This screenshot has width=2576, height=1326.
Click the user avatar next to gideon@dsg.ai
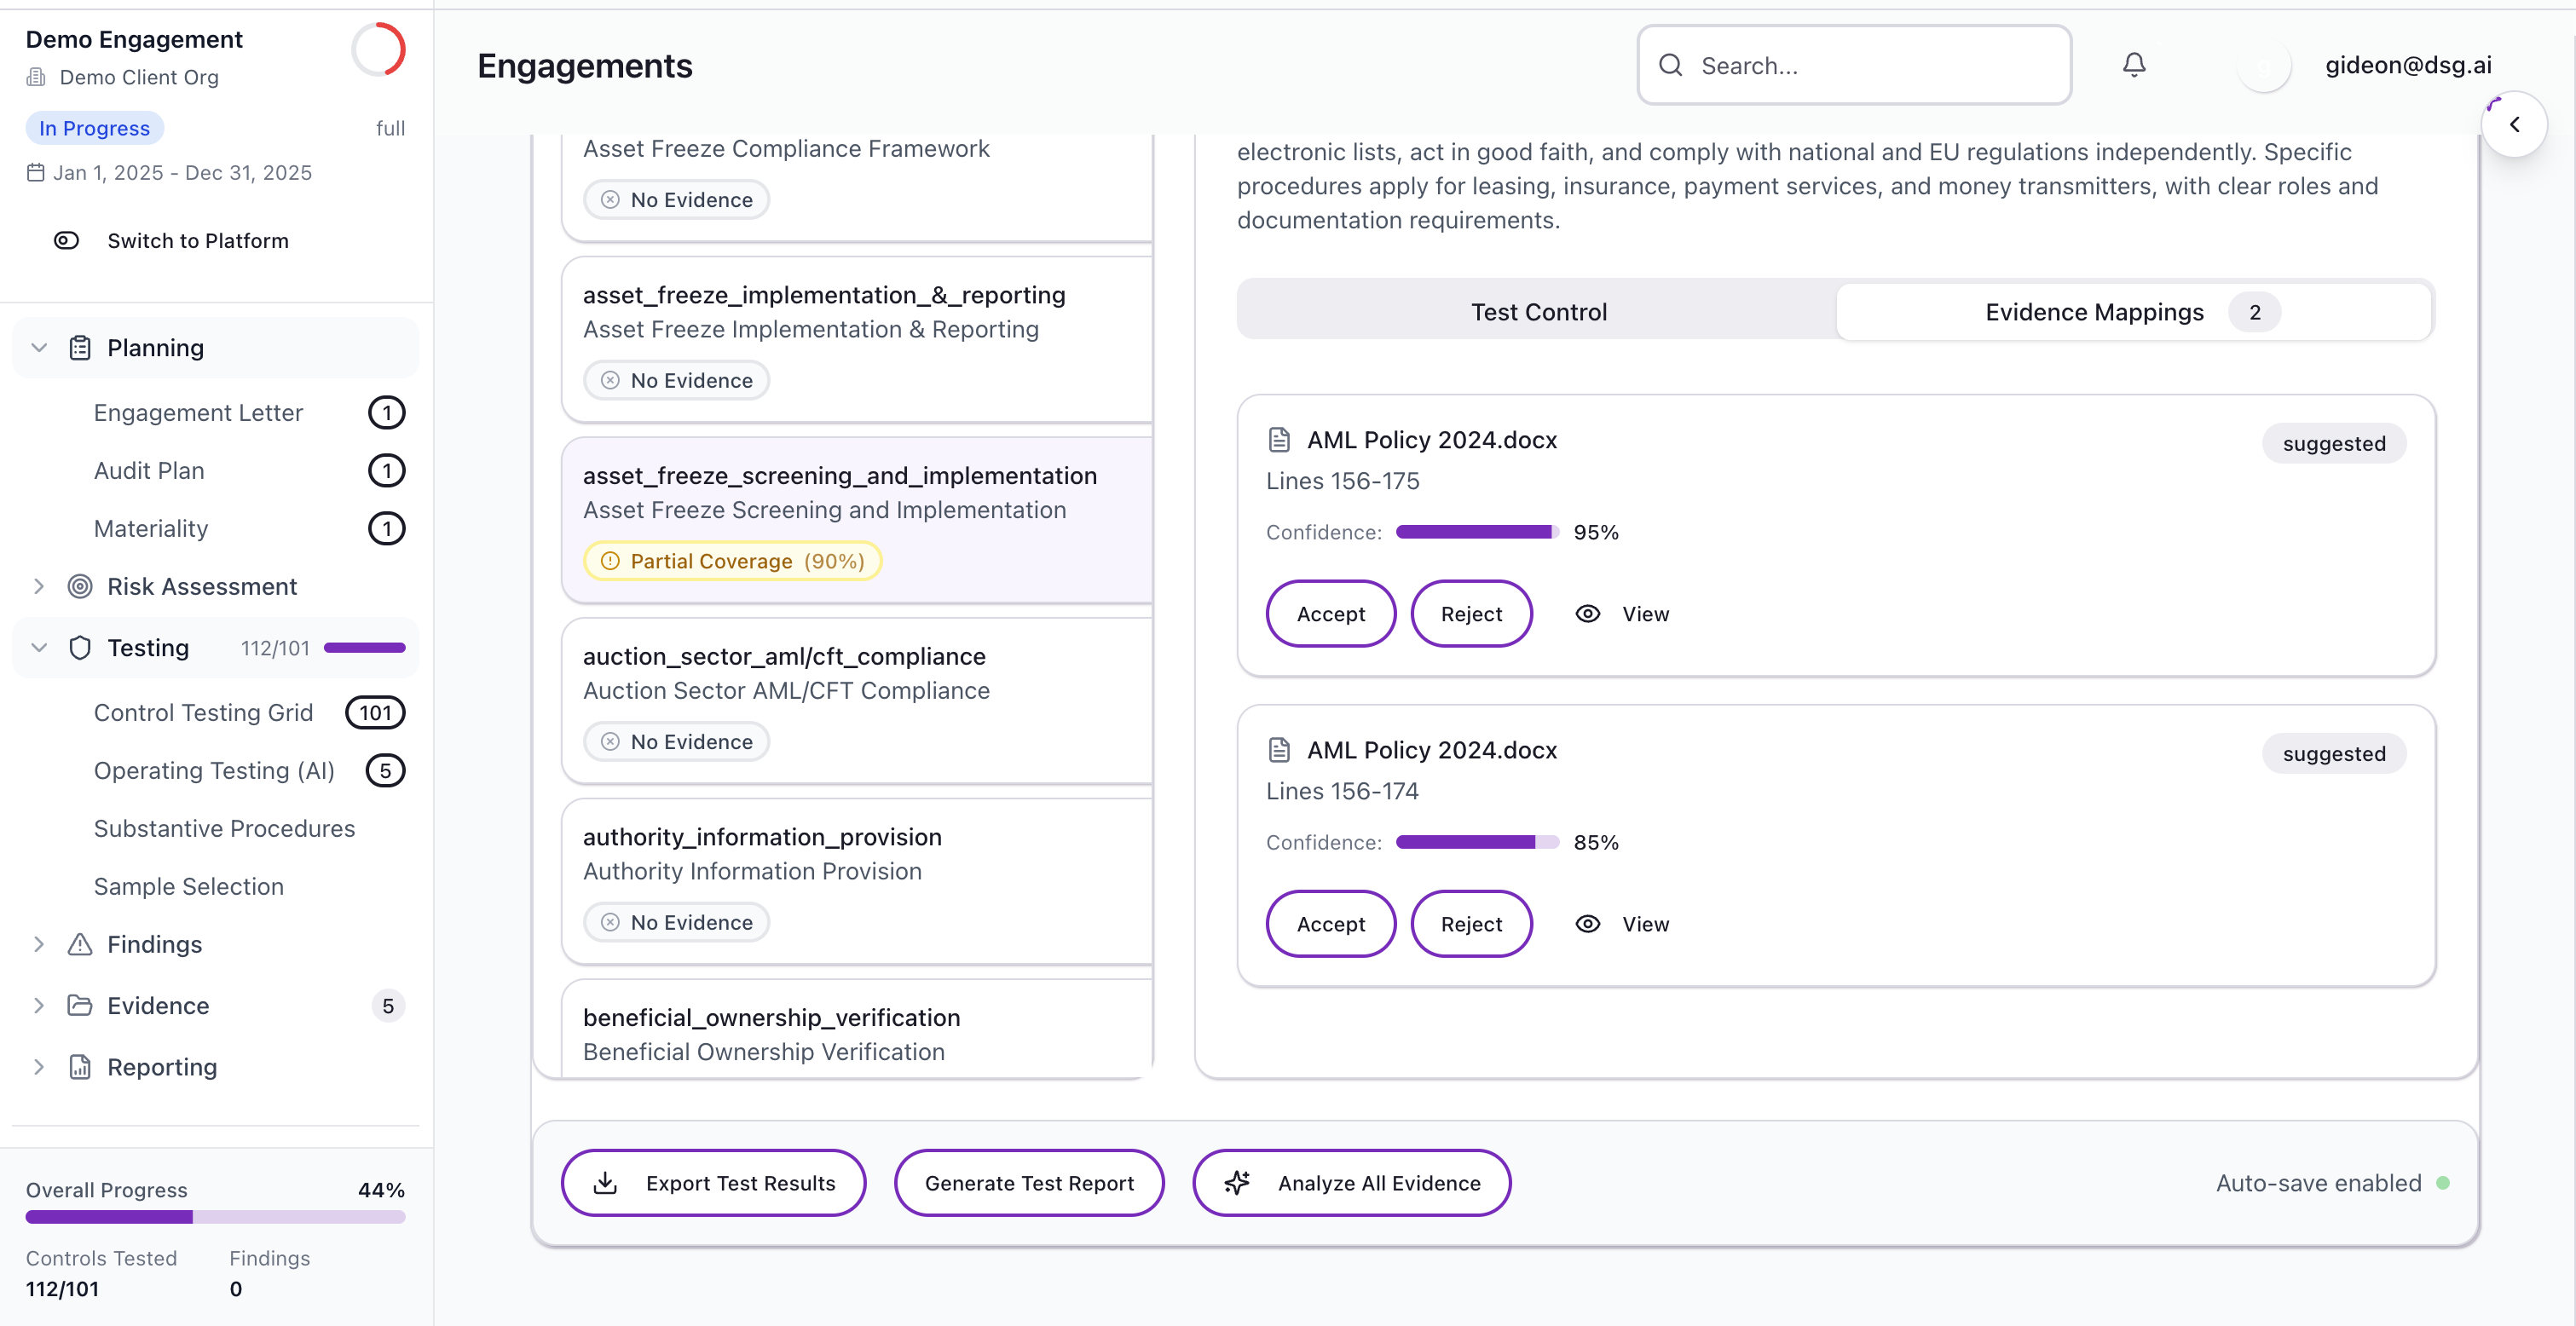click(x=2264, y=66)
